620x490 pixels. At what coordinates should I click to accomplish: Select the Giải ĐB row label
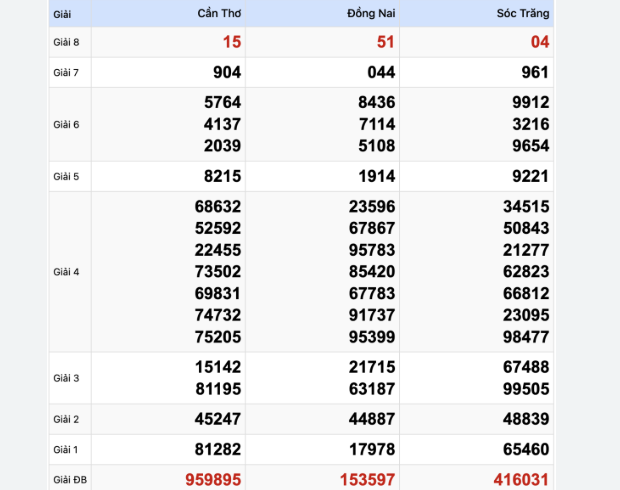pos(67,480)
